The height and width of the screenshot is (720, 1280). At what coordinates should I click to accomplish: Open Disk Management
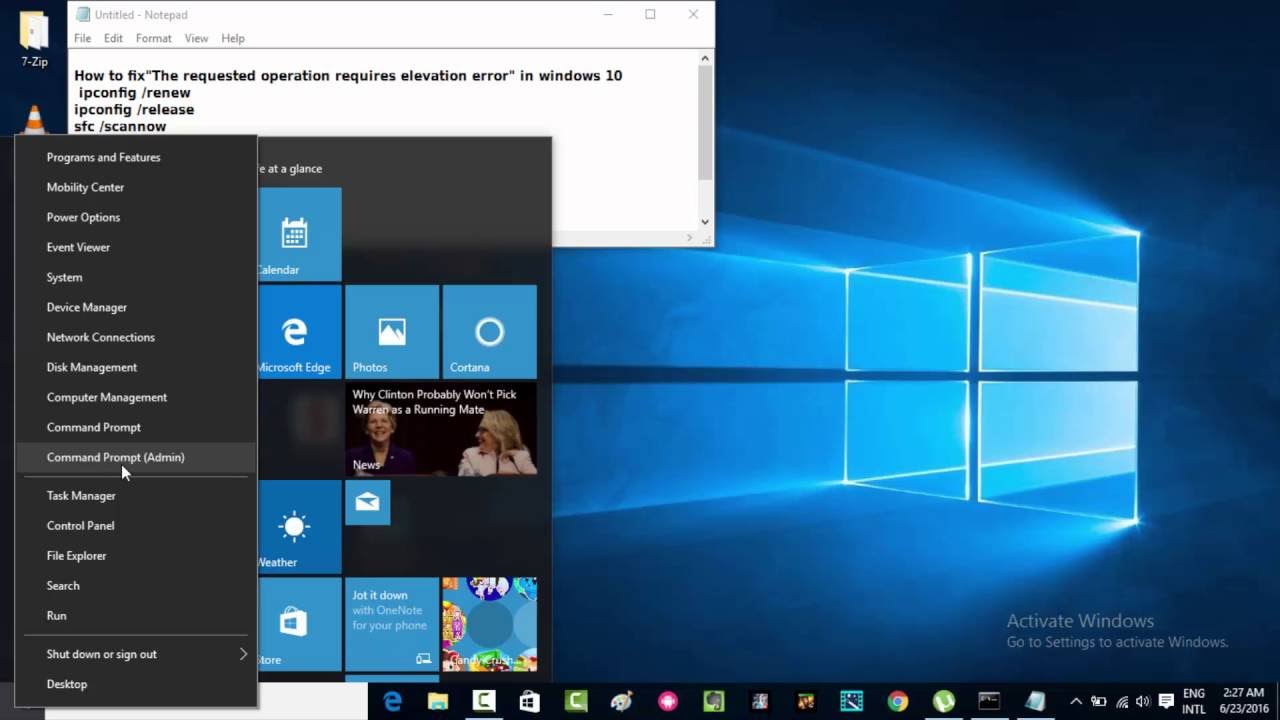click(x=136, y=367)
